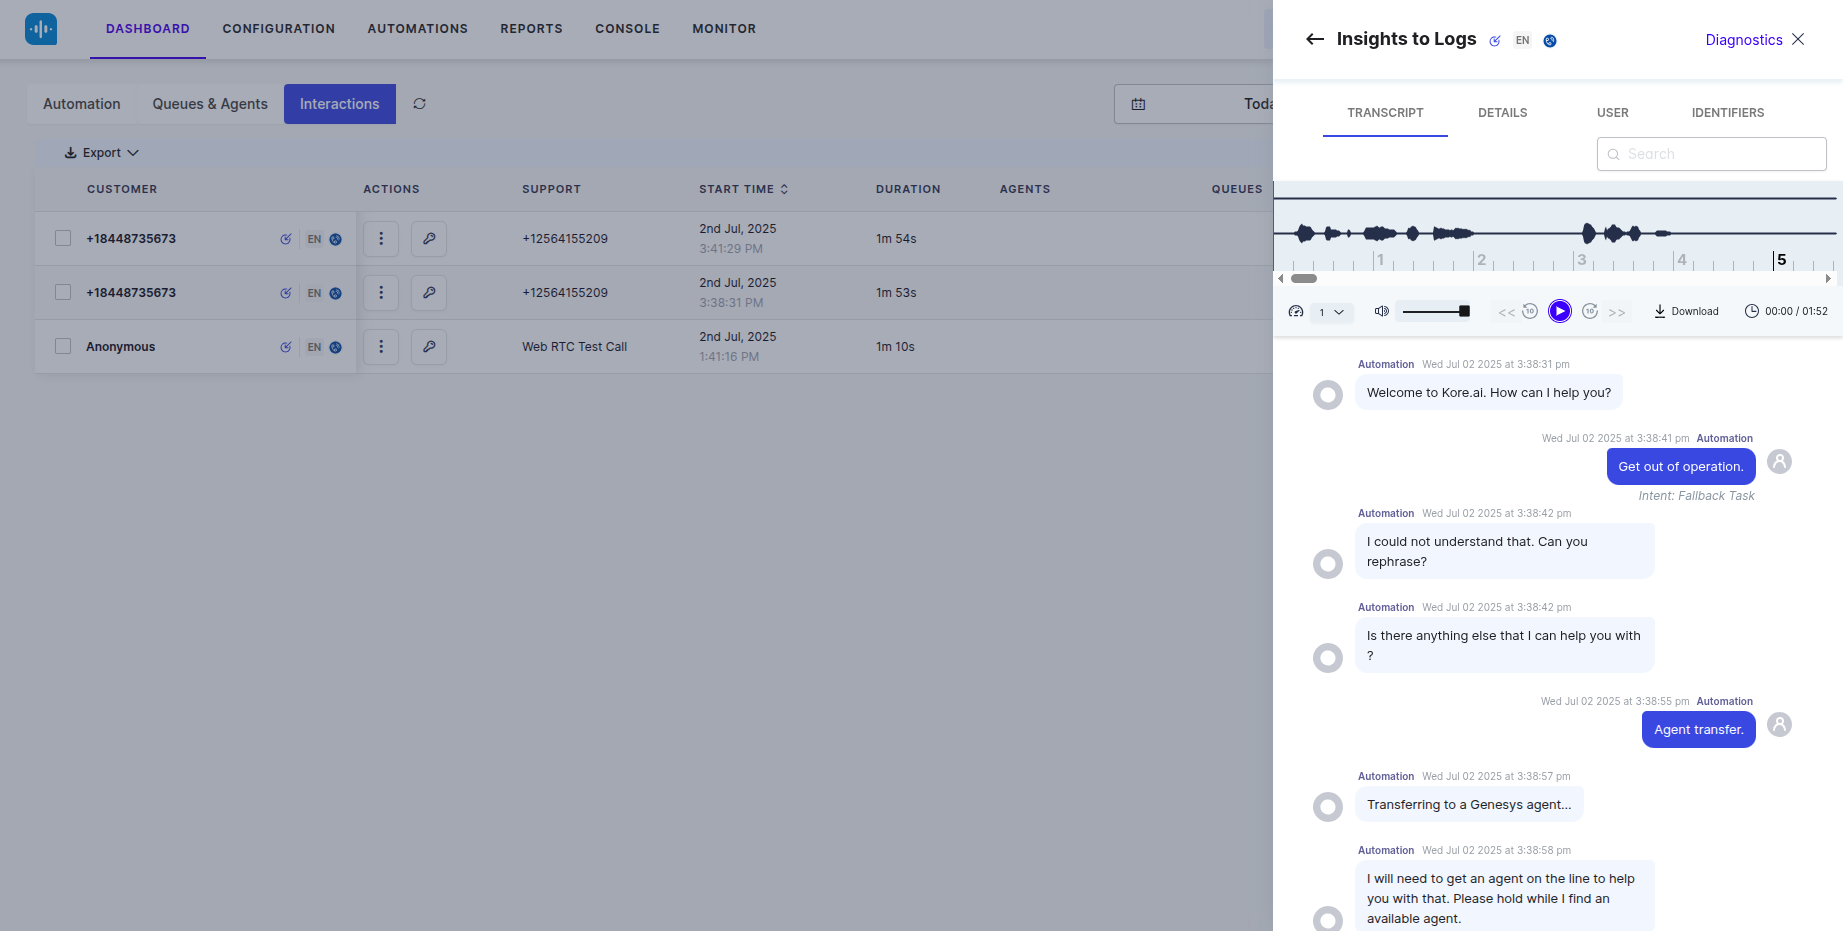The width and height of the screenshot is (1843, 931).
Task: Switch to the Automation tab
Action: [82, 104]
